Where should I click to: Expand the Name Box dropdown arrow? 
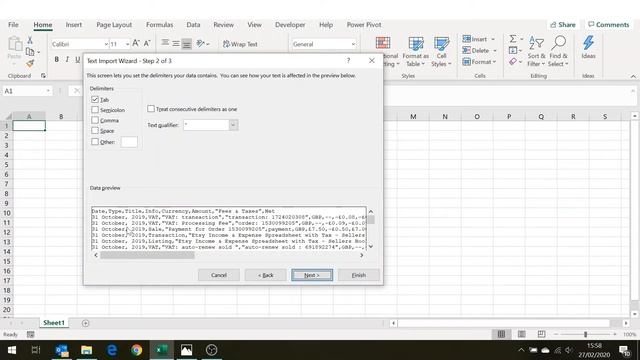pyautogui.click(x=48, y=91)
